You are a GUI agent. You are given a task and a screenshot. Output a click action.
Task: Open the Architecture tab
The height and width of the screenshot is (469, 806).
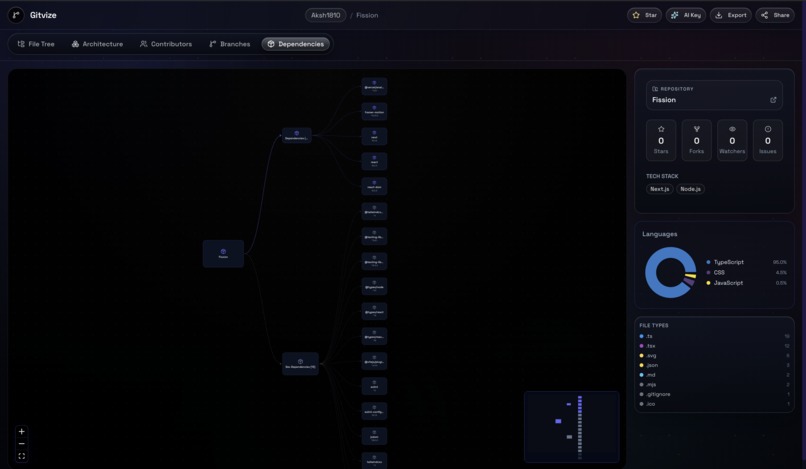(97, 44)
